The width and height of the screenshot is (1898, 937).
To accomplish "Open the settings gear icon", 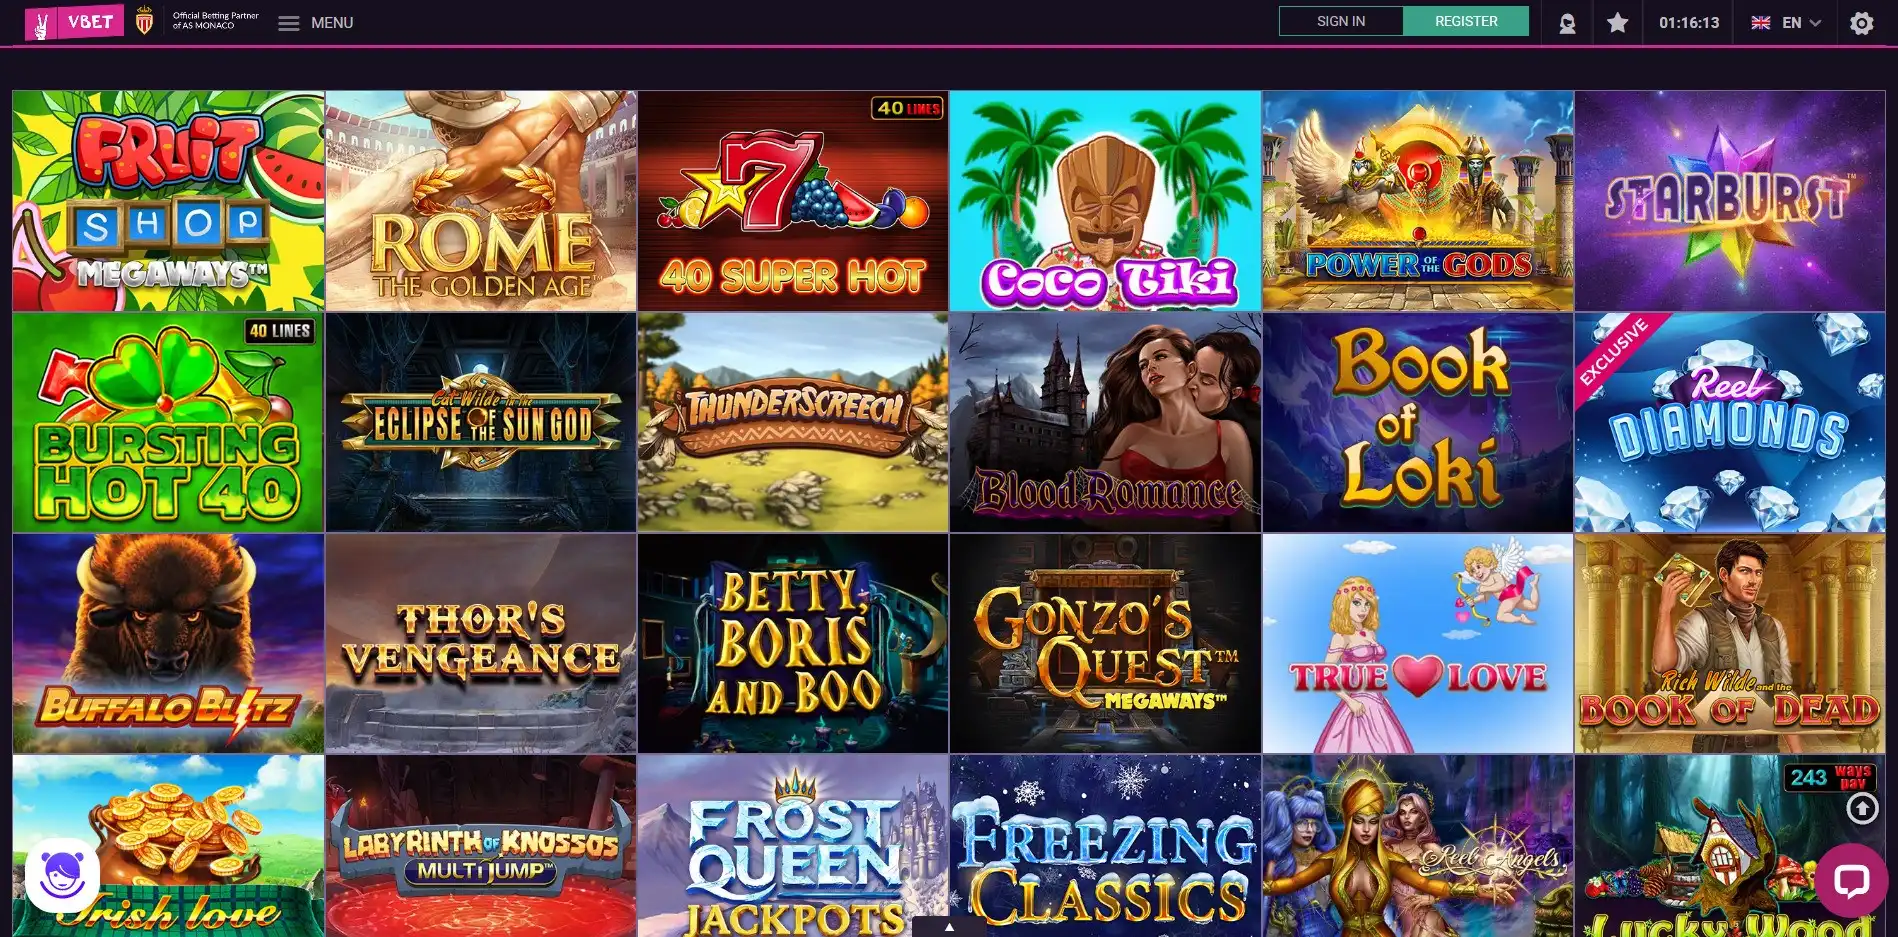I will pyautogui.click(x=1861, y=23).
